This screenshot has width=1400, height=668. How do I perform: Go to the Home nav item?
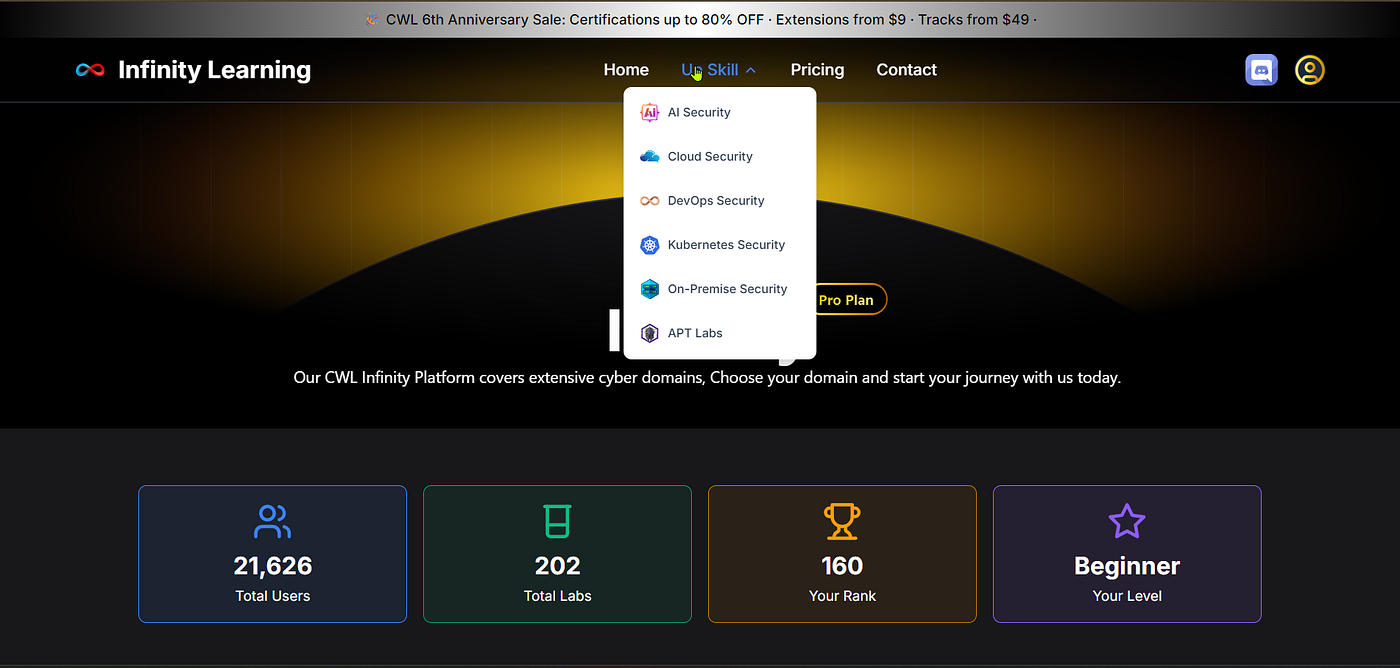[626, 70]
